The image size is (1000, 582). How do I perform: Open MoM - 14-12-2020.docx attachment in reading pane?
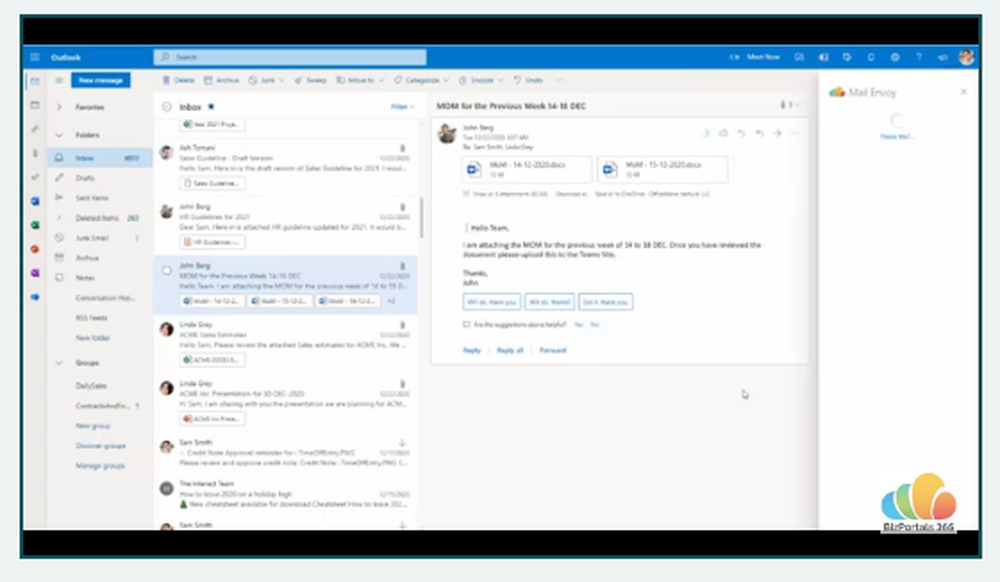pos(526,169)
